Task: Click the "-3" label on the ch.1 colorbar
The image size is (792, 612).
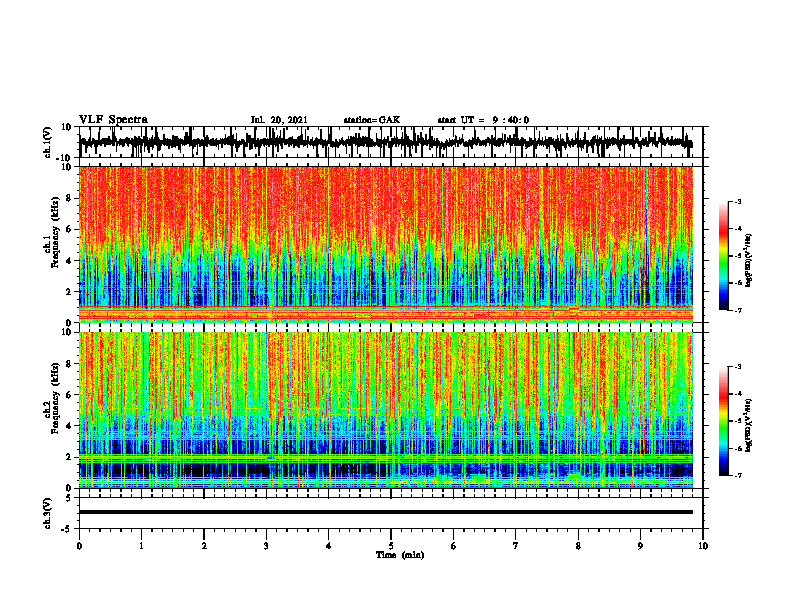Action: [x=738, y=201]
